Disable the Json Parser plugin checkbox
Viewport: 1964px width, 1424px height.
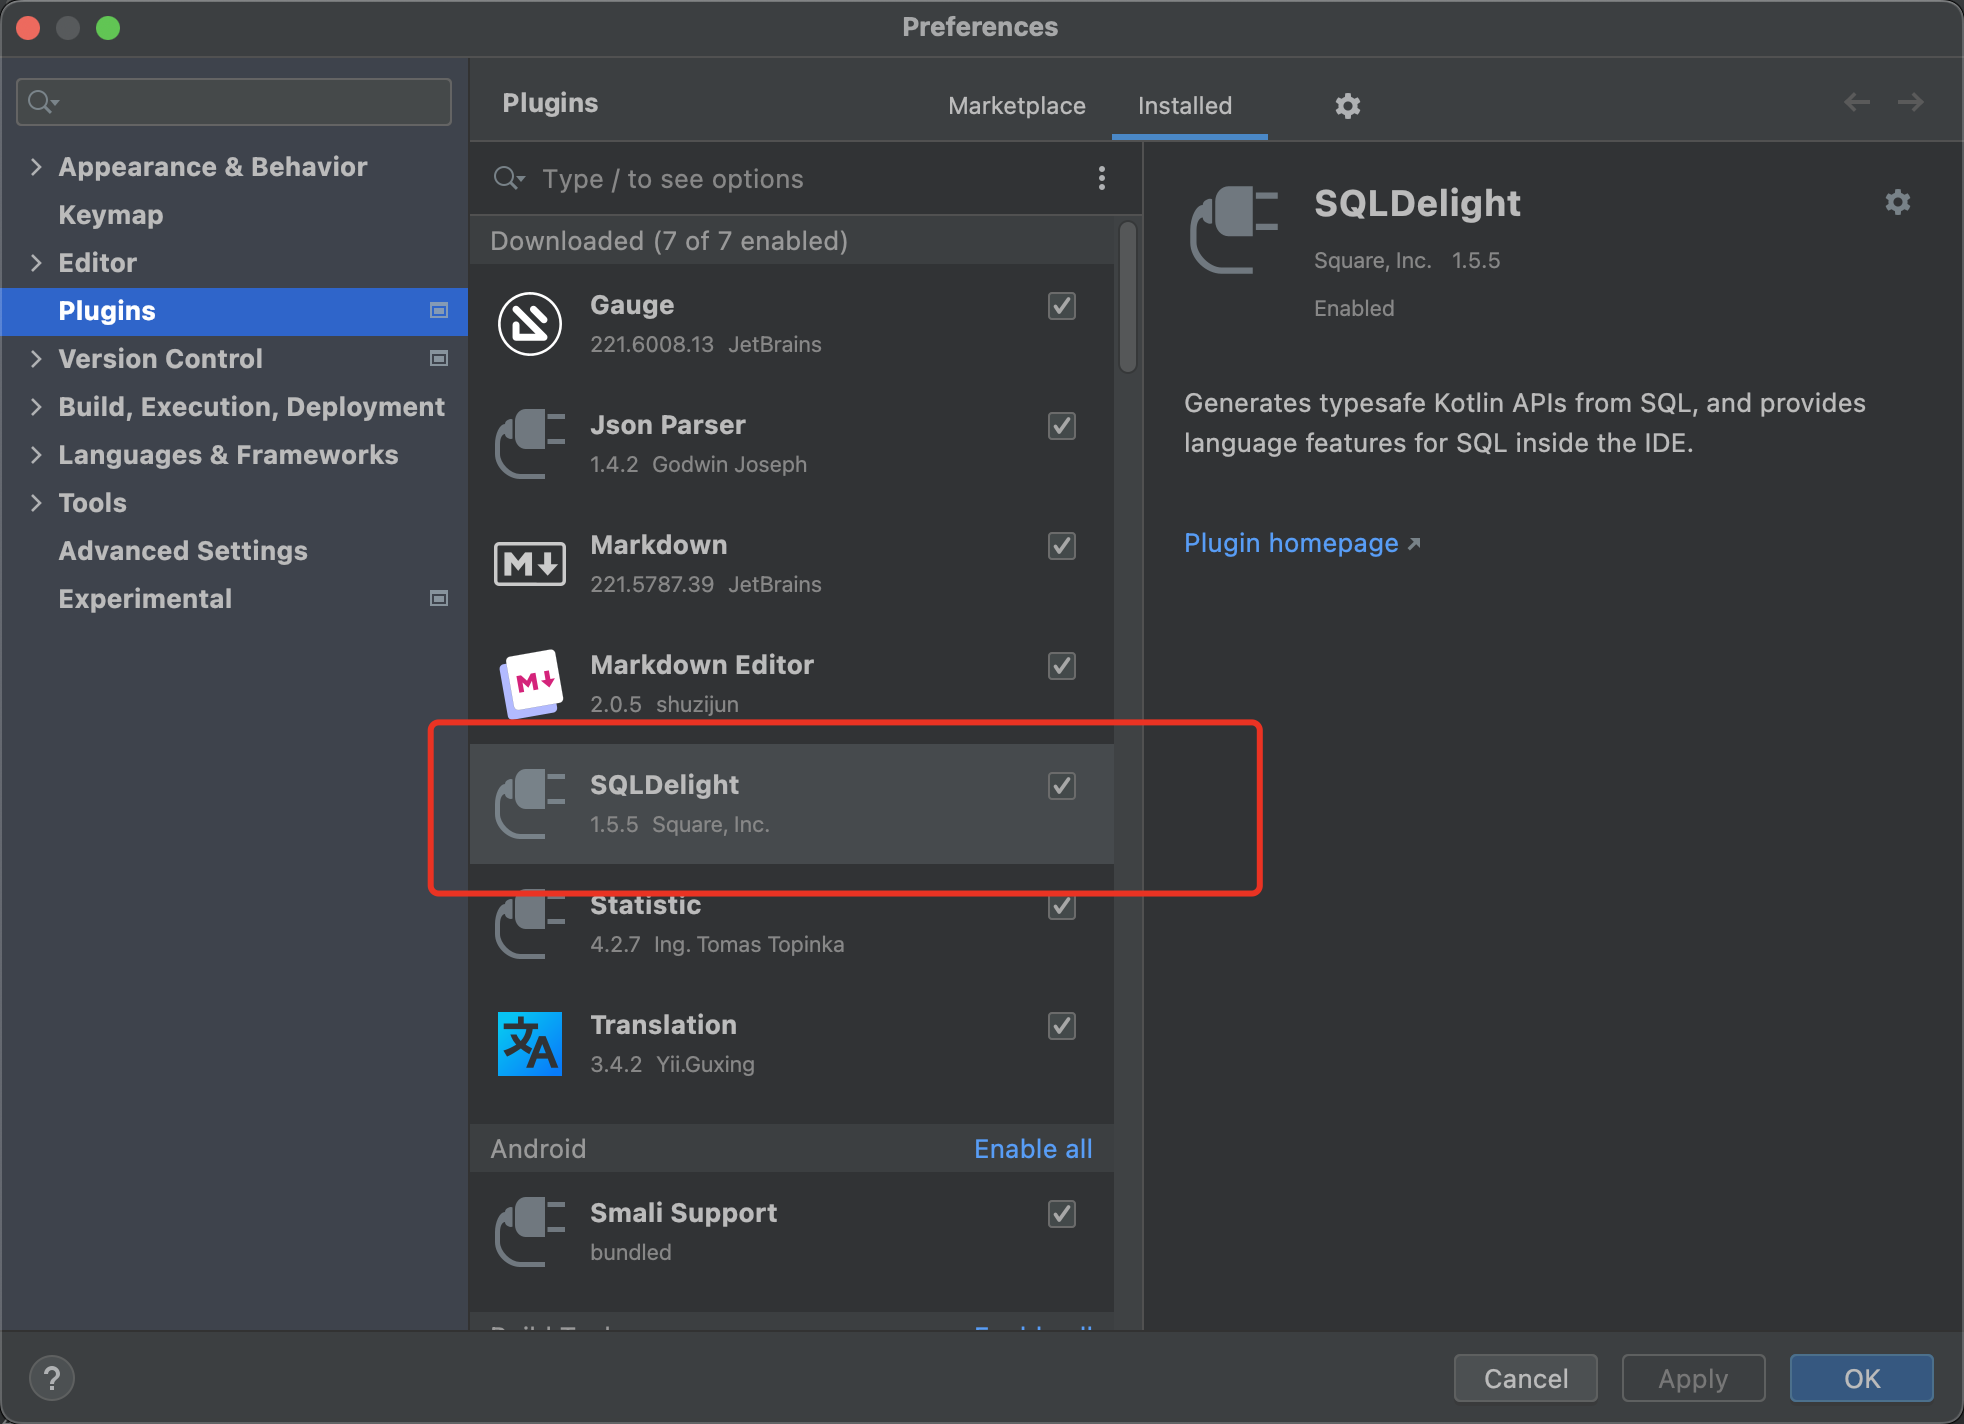pyautogui.click(x=1062, y=426)
